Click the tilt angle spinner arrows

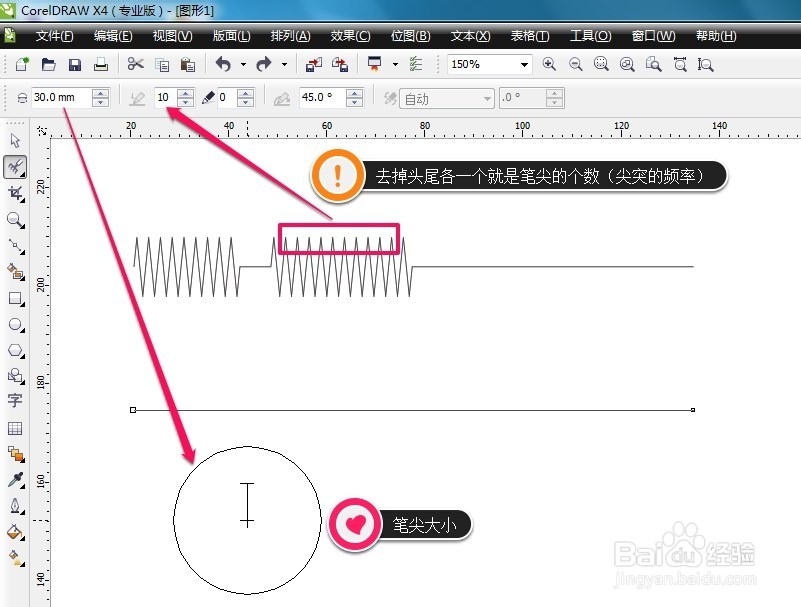355,97
